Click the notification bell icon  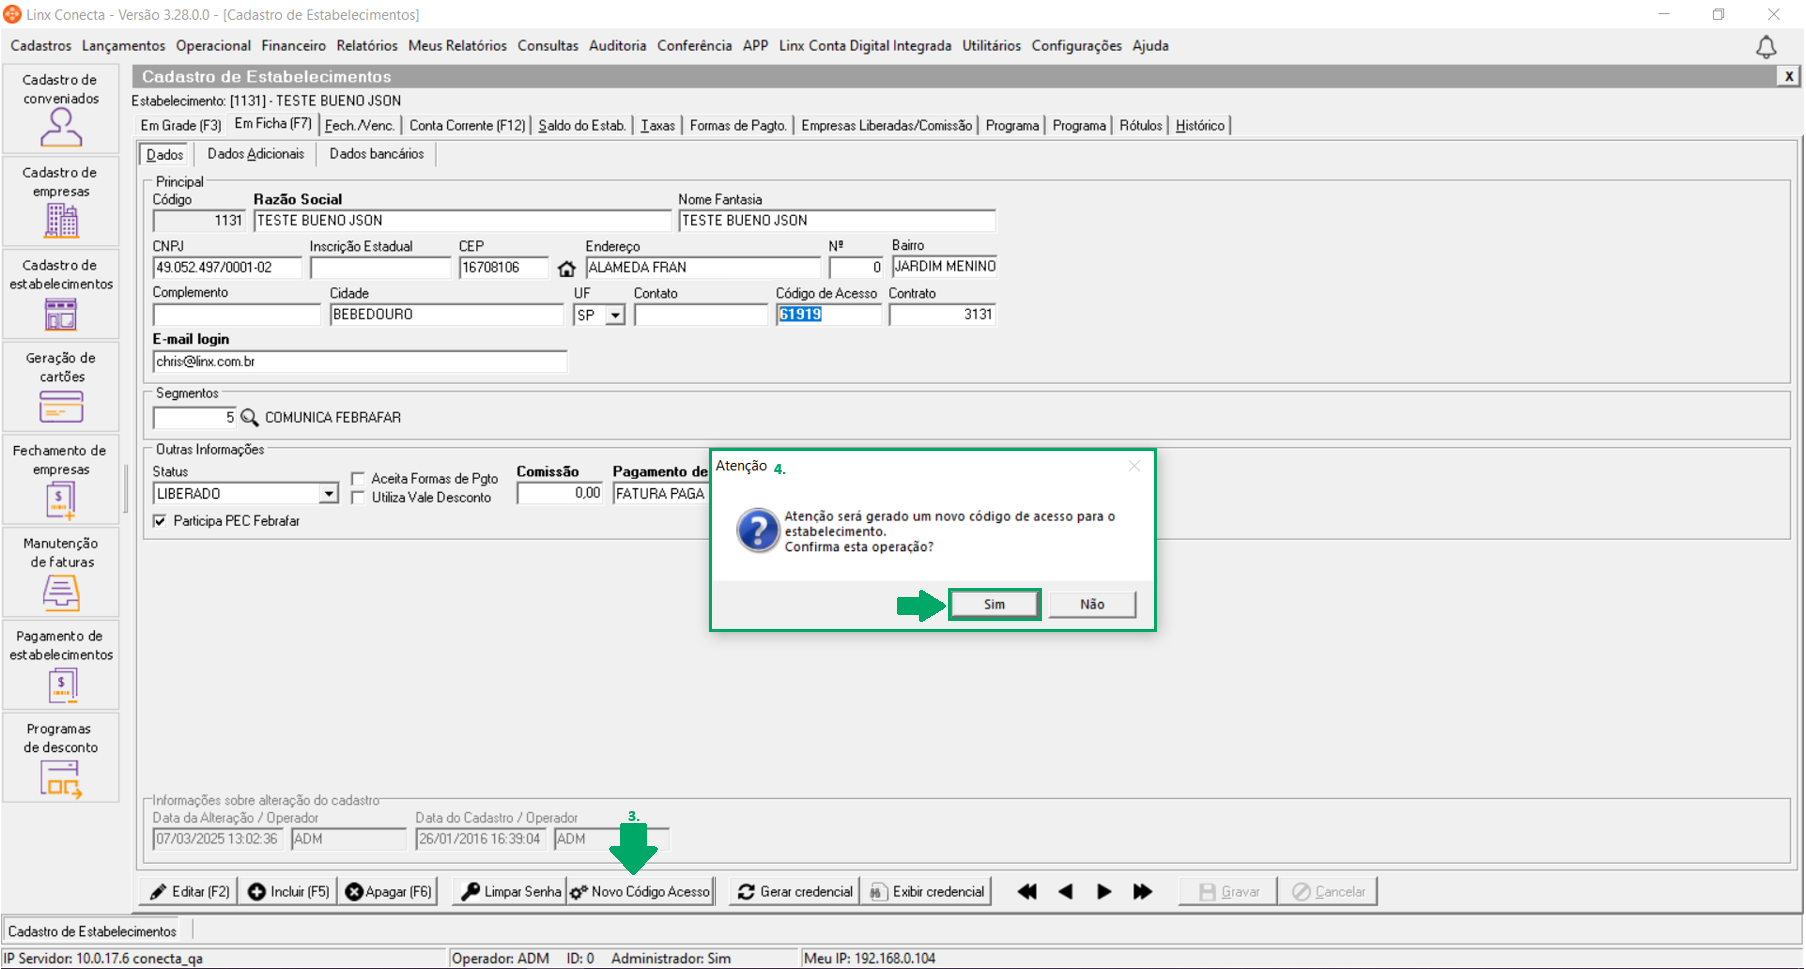(x=1766, y=47)
